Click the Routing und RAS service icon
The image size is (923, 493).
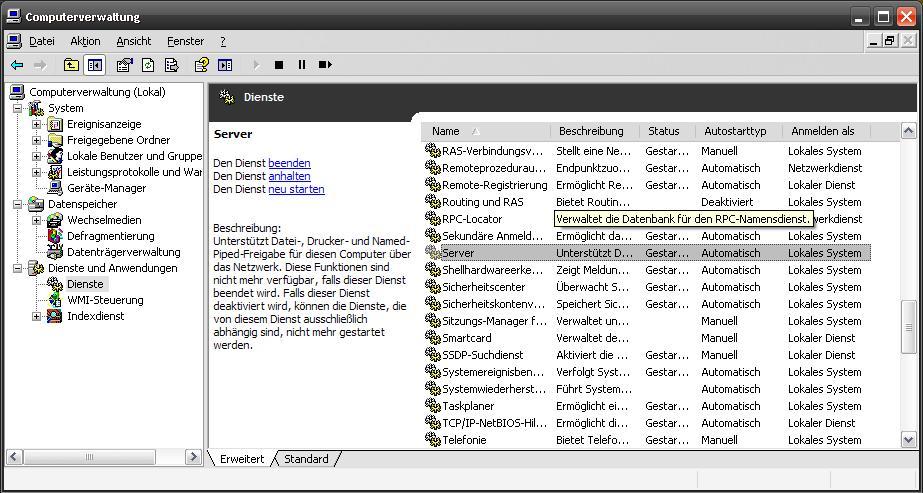pos(433,202)
